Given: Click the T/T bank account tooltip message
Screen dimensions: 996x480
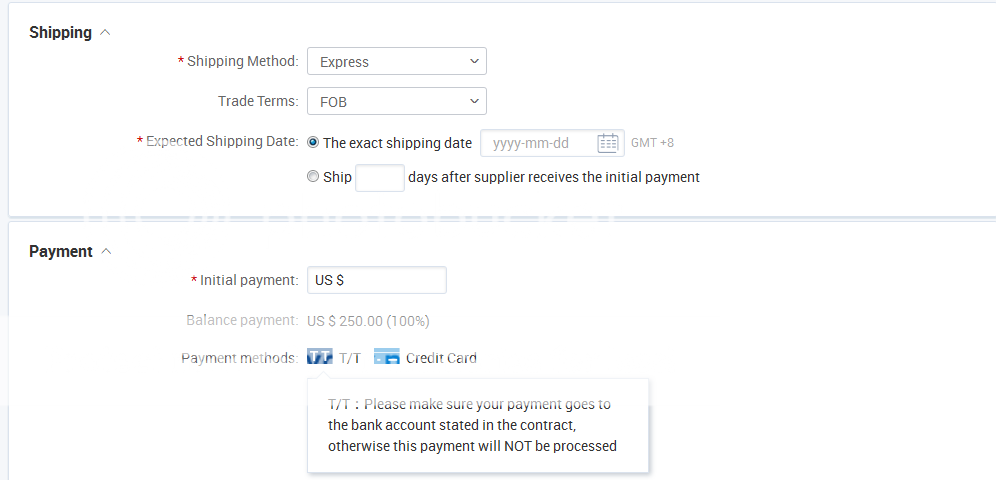Looking at the screenshot, I should pyautogui.click(x=472, y=425).
